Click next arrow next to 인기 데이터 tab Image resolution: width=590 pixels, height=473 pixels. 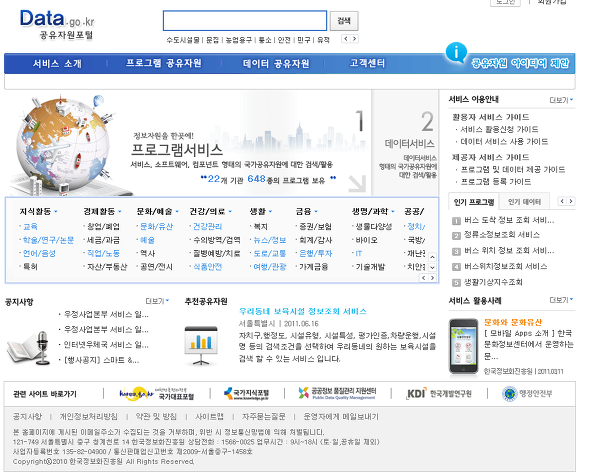point(571,201)
